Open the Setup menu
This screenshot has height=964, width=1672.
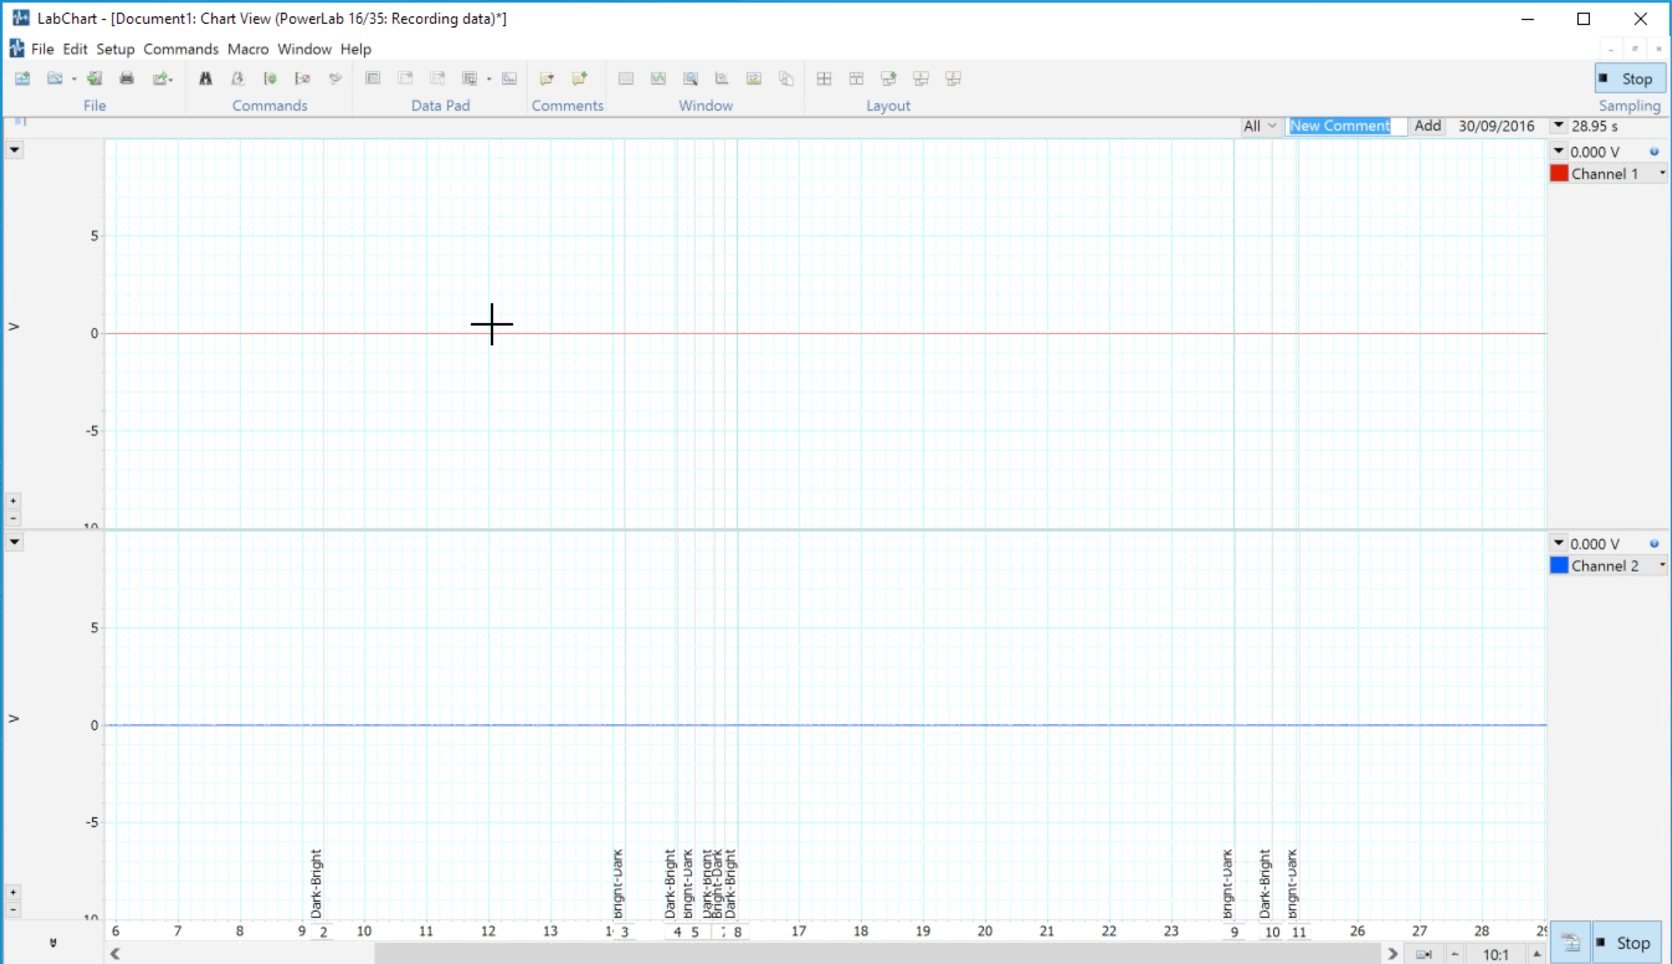click(x=115, y=49)
